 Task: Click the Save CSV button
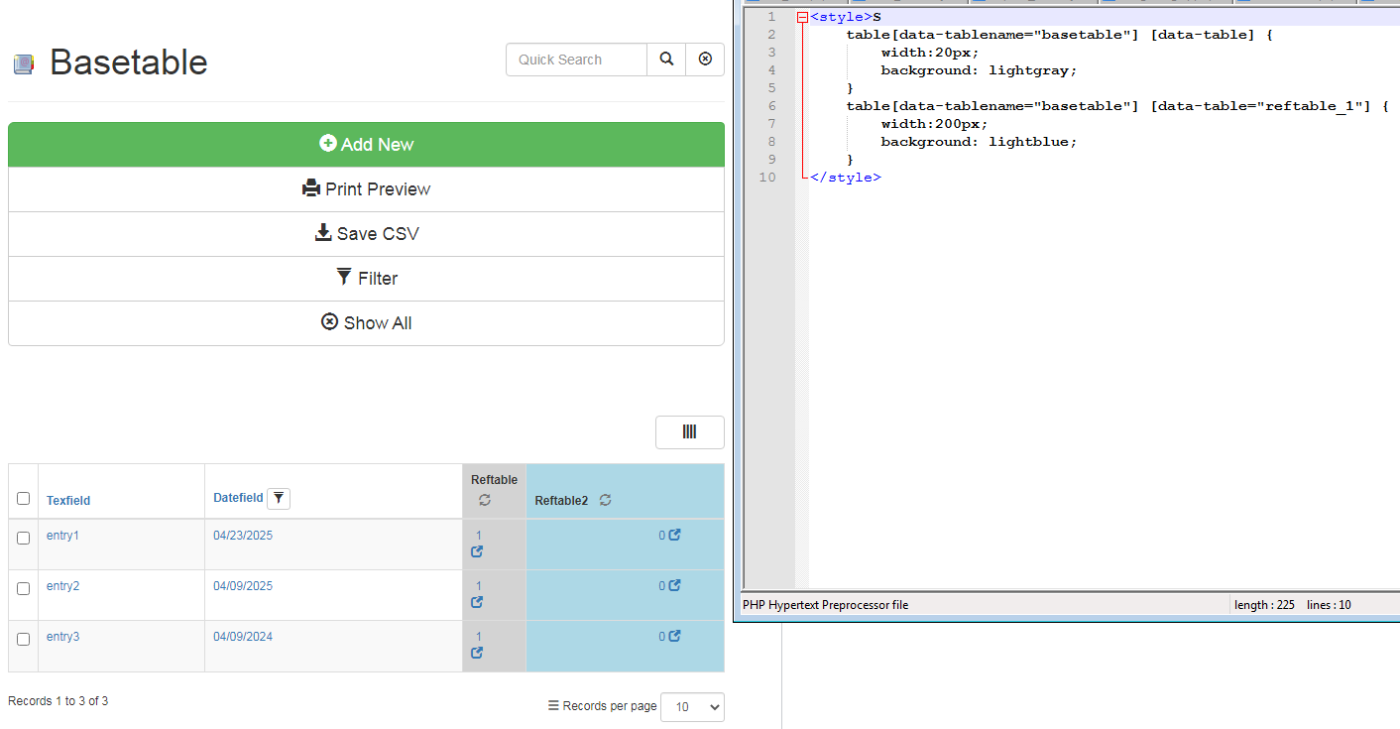tap(366, 234)
